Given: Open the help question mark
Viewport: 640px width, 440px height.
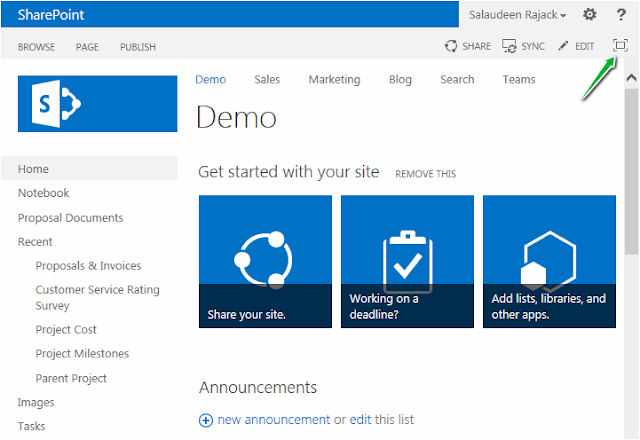Looking at the screenshot, I should [x=621, y=14].
